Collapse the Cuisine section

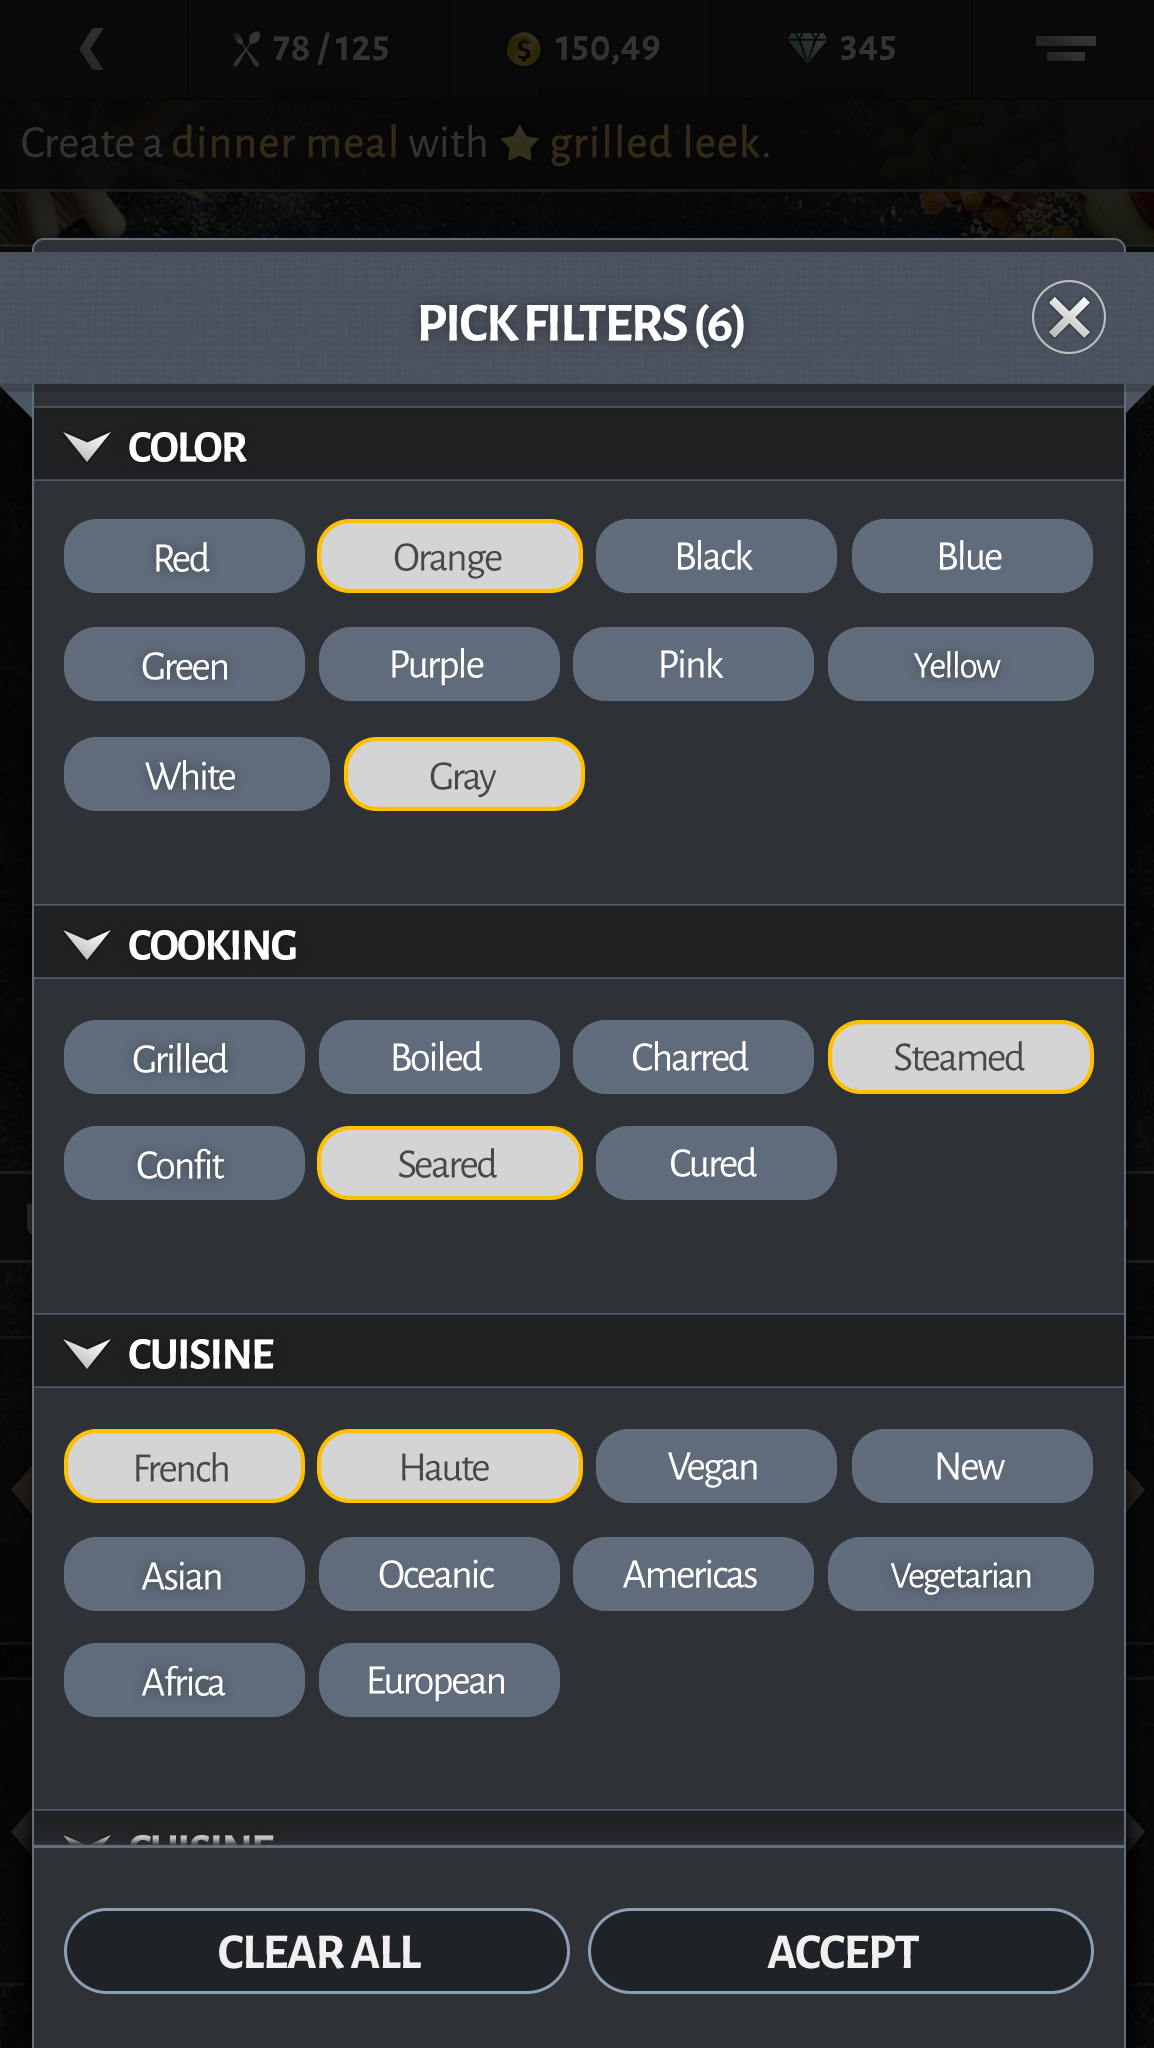click(x=87, y=1354)
